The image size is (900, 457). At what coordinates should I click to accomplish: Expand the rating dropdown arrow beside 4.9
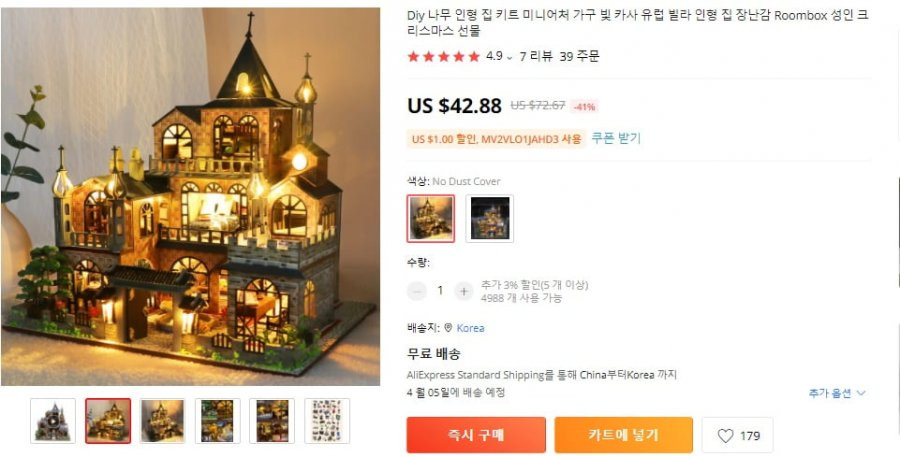click(x=510, y=57)
